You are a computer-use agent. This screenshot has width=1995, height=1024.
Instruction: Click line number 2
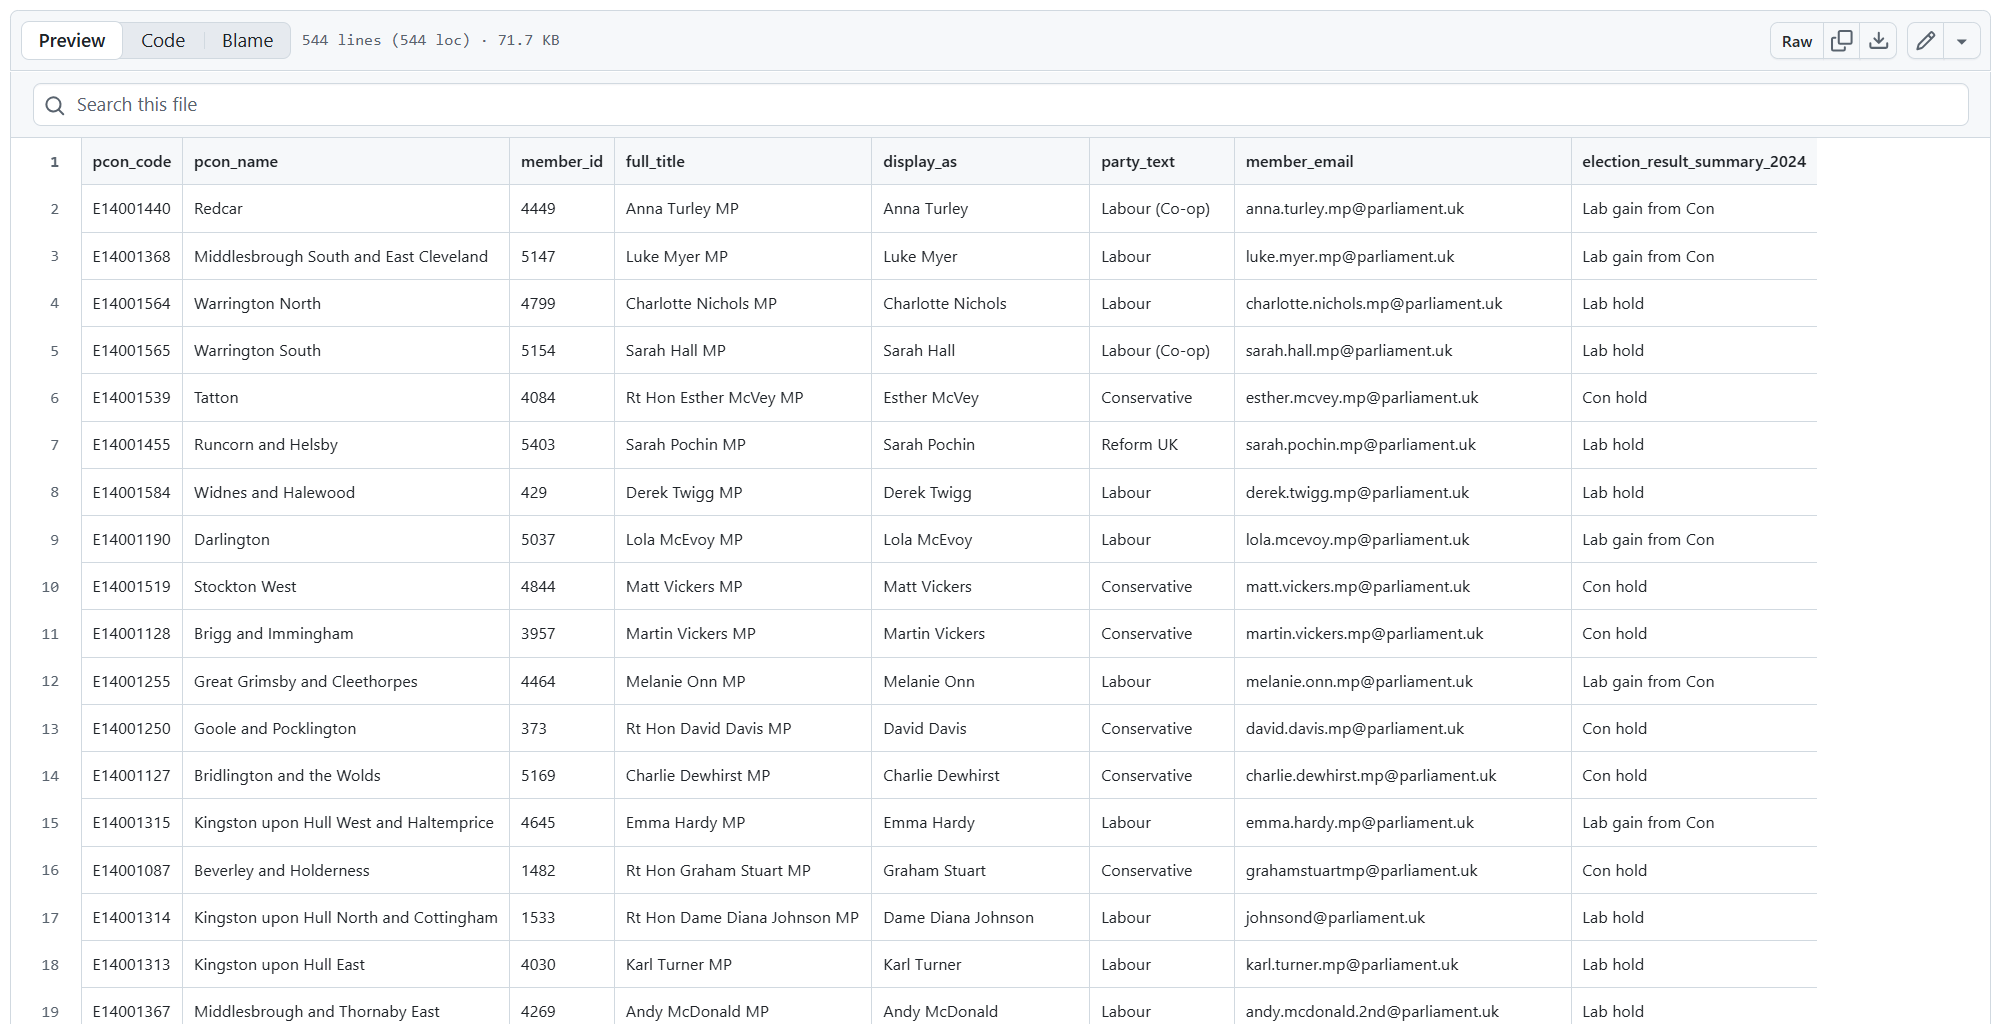pyautogui.click(x=54, y=209)
